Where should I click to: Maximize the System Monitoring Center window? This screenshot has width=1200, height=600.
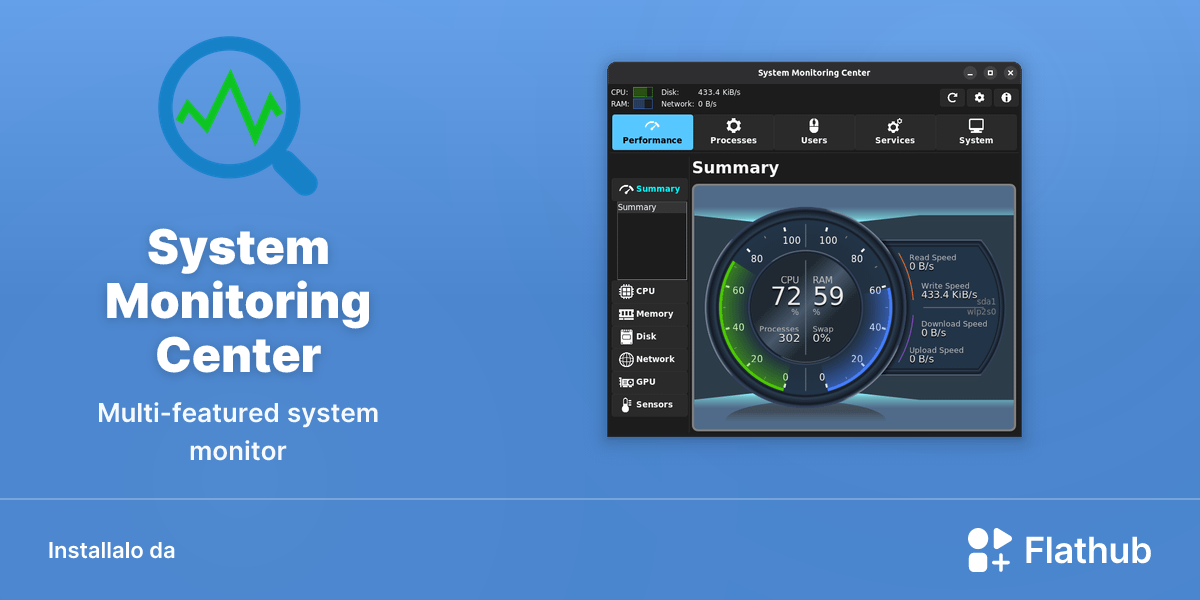990,73
